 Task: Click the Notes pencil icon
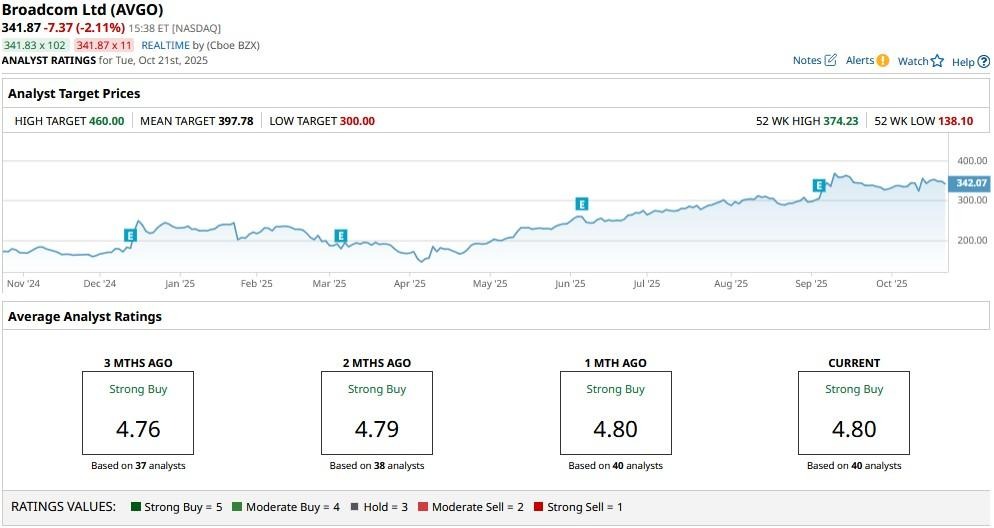(x=830, y=61)
